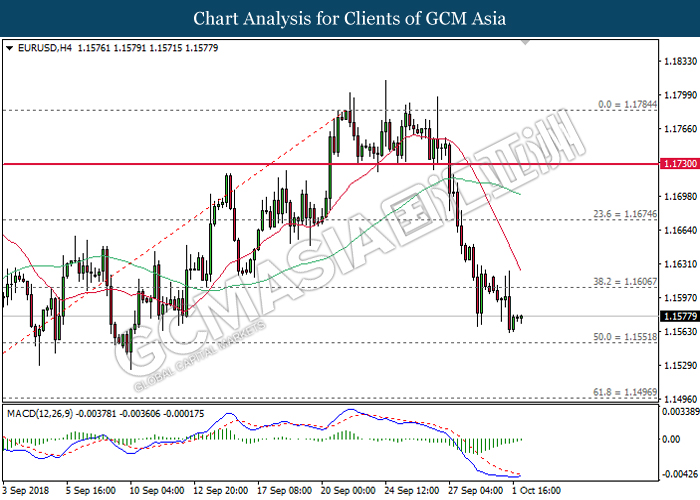Click the 1.15630 price axis value
Screen dimensions: 700x500
coord(680,332)
